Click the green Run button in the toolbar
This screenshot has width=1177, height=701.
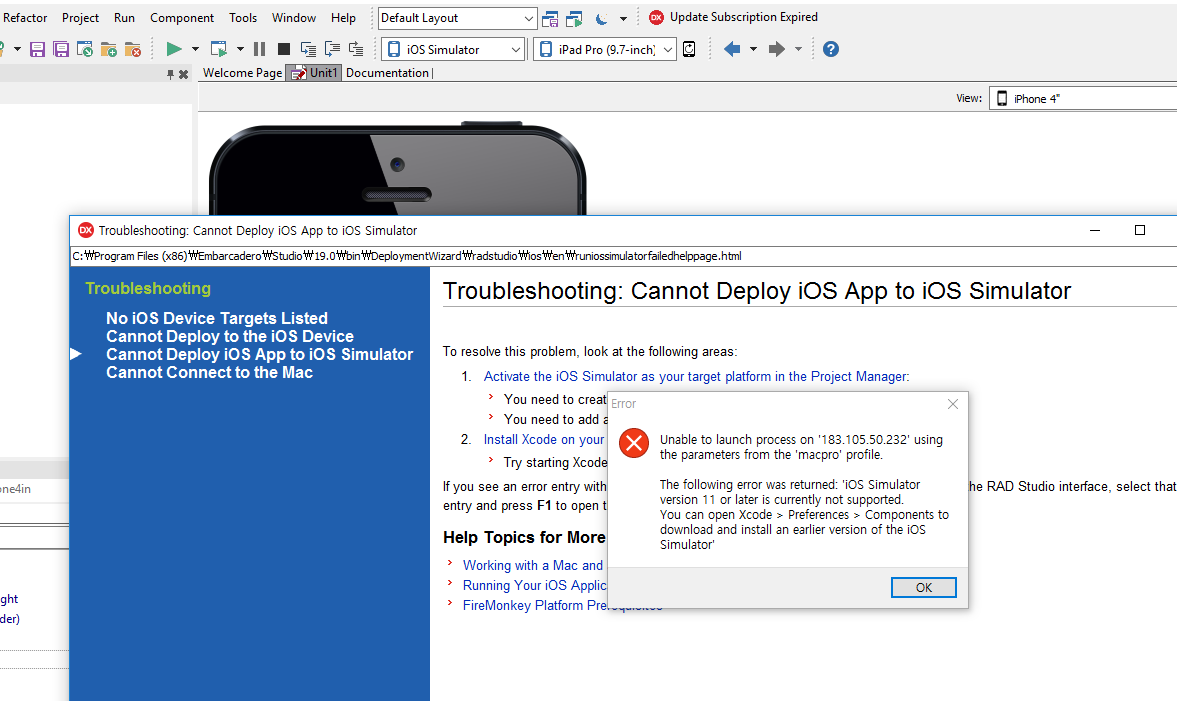point(174,49)
